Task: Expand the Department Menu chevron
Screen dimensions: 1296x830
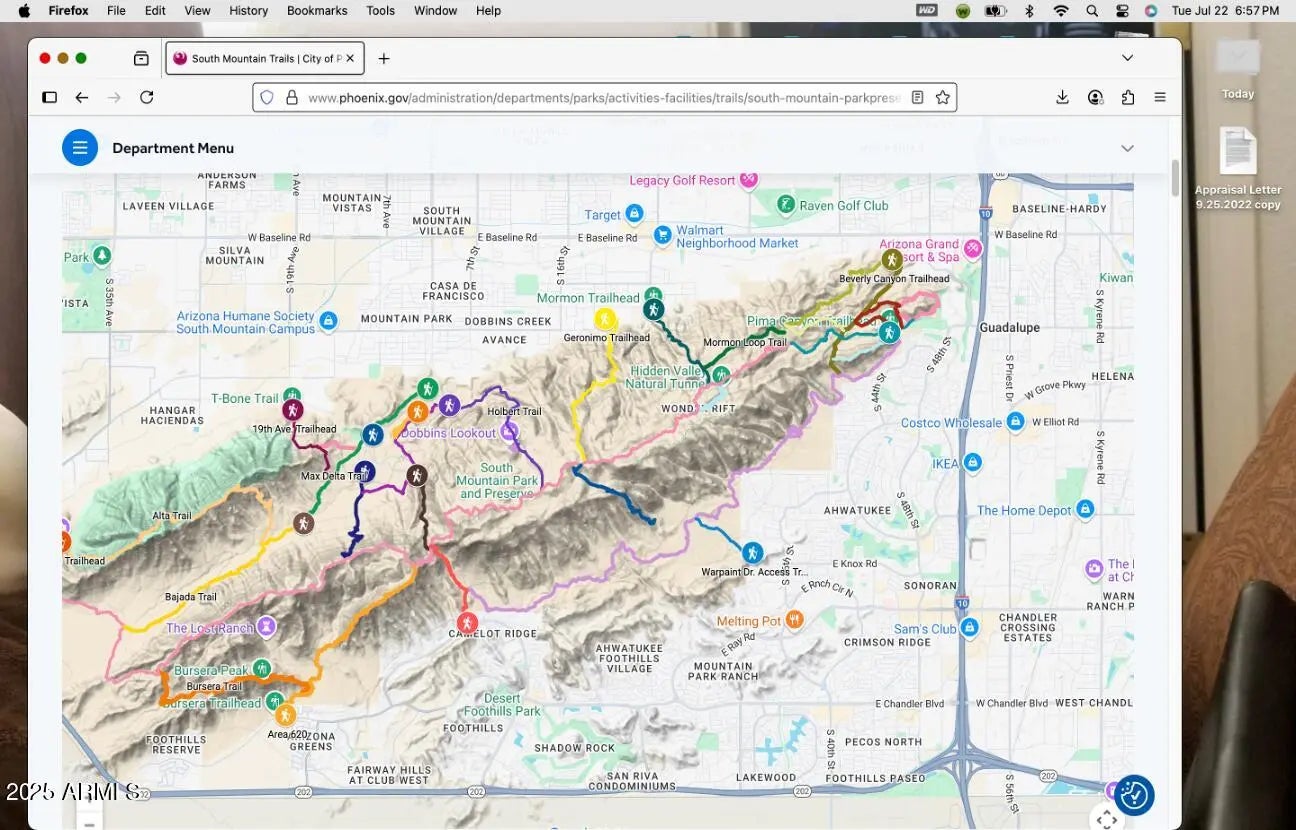Action: coord(1127,148)
